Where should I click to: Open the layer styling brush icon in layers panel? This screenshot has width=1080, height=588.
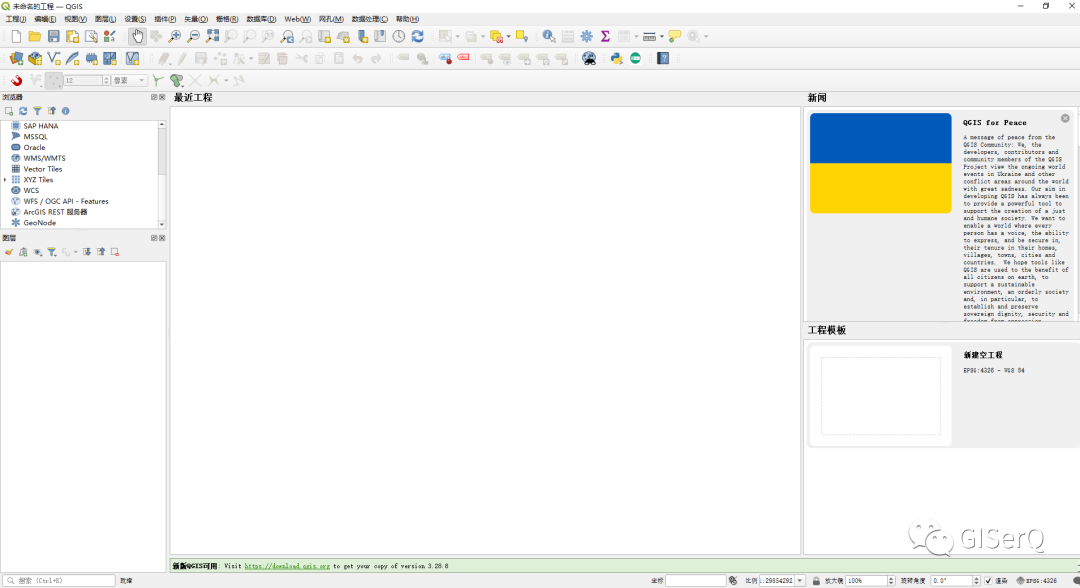point(8,252)
